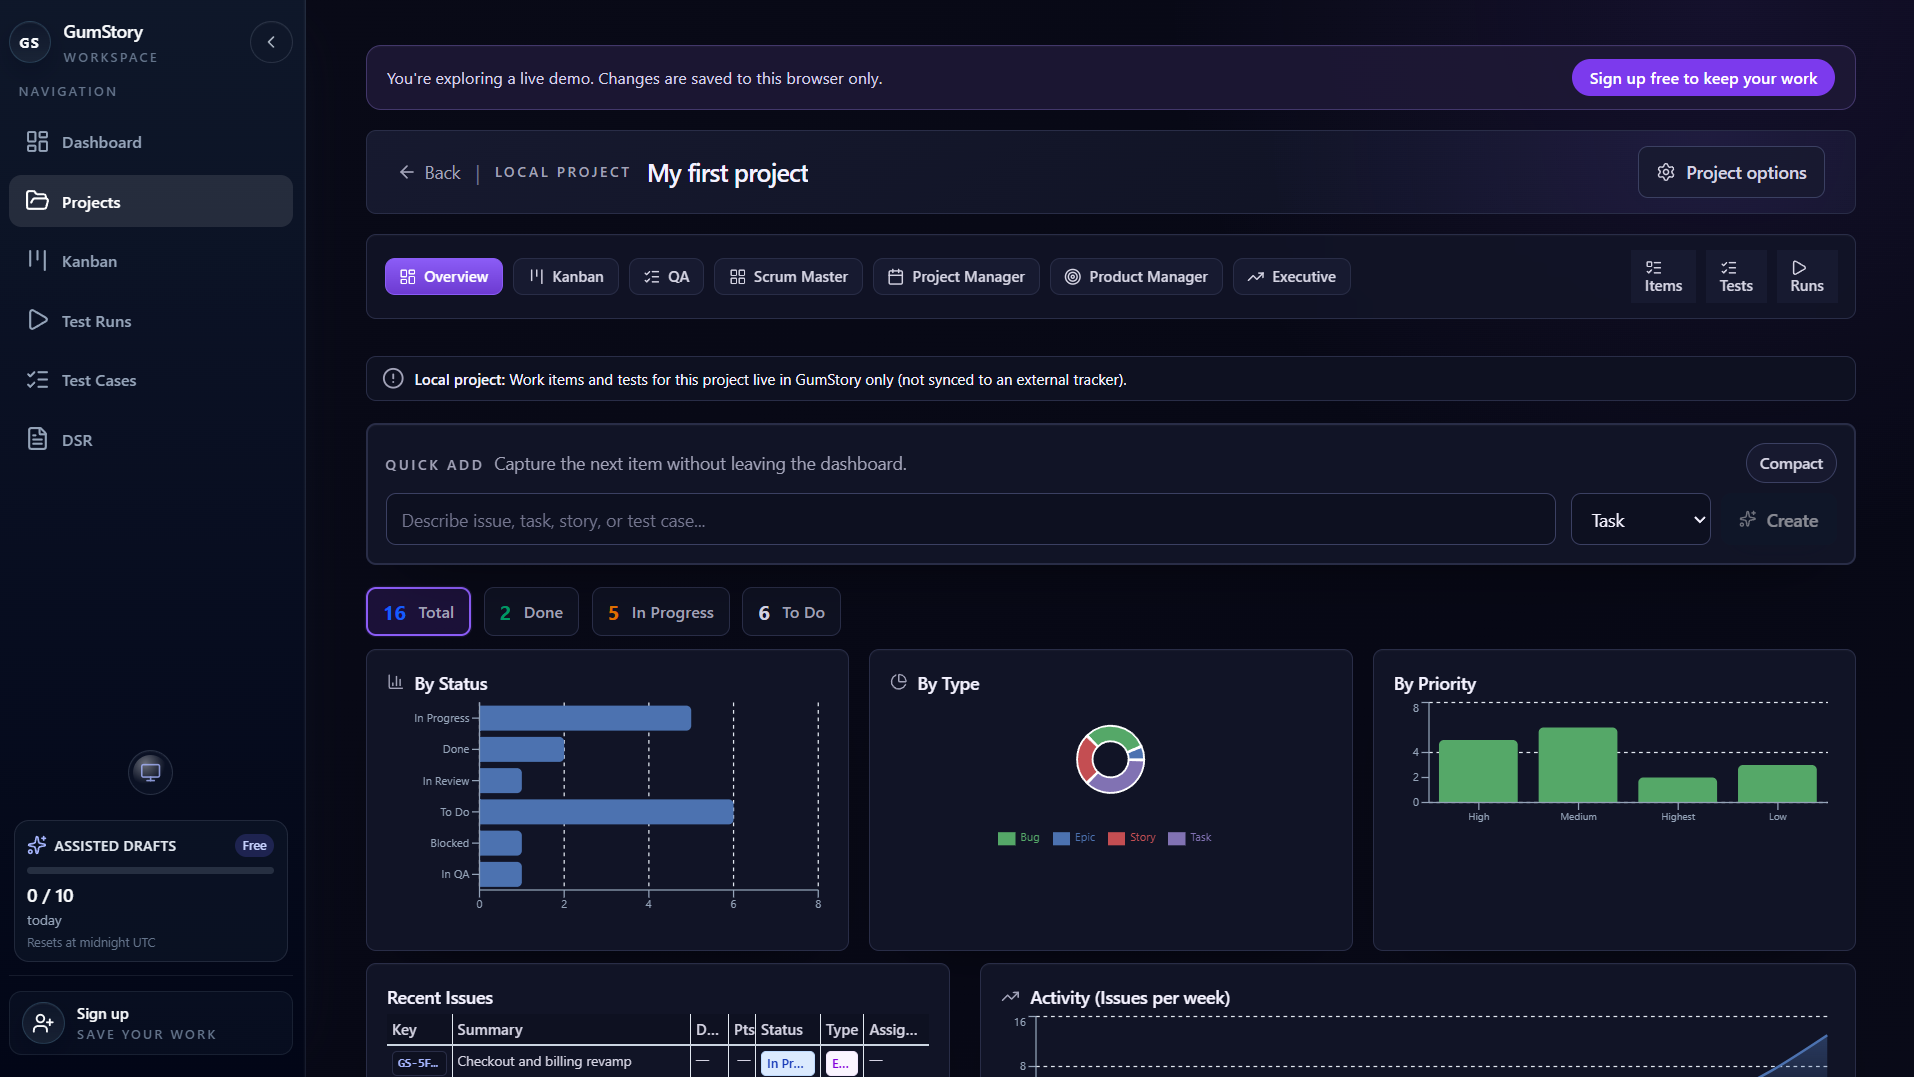Click the Low priority bar
The image size is (1914, 1077).
(1777, 783)
